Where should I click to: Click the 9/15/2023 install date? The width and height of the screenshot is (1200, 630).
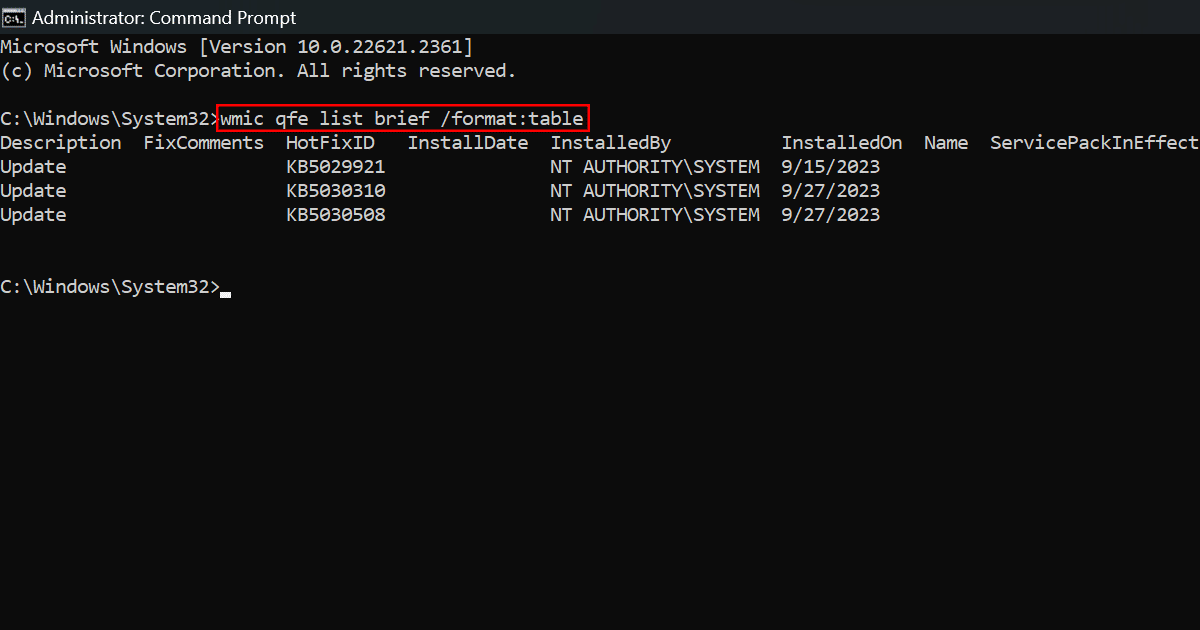point(831,167)
